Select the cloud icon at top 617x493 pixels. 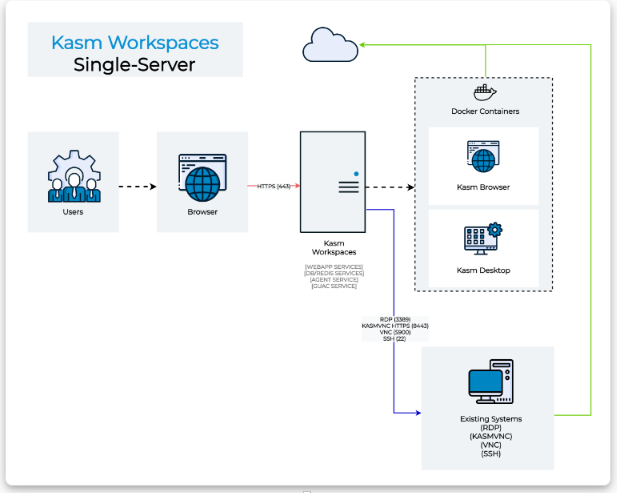pos(330,44)
